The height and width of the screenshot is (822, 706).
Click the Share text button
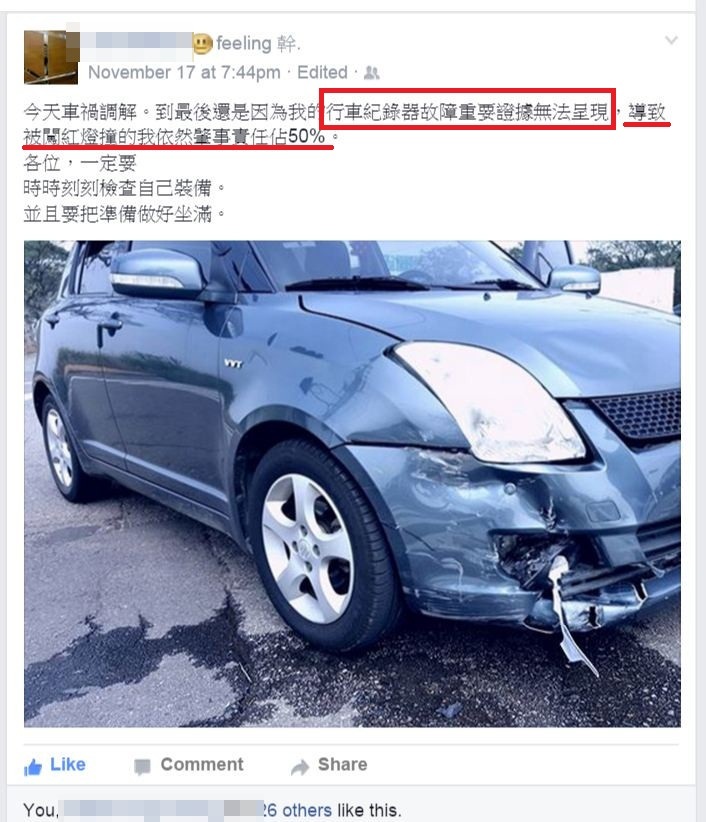click(342, 764)
